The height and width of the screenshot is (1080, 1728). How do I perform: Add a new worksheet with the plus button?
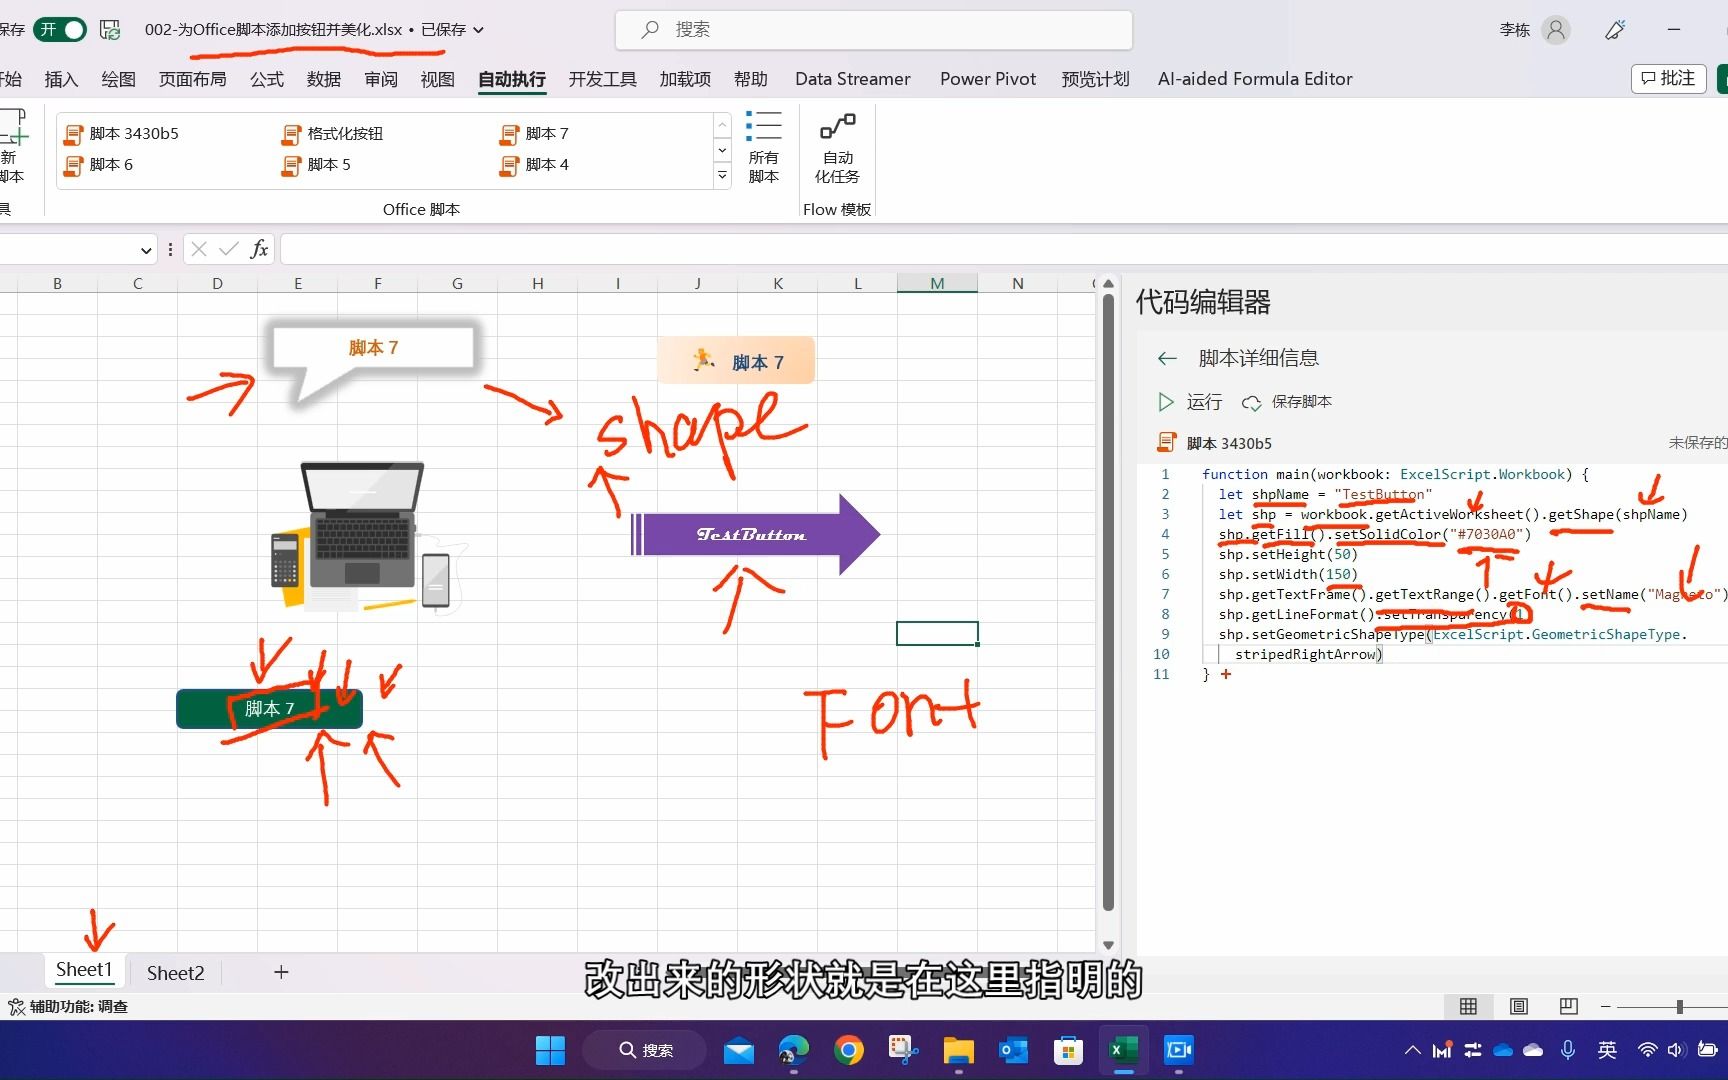pos(281,972)
